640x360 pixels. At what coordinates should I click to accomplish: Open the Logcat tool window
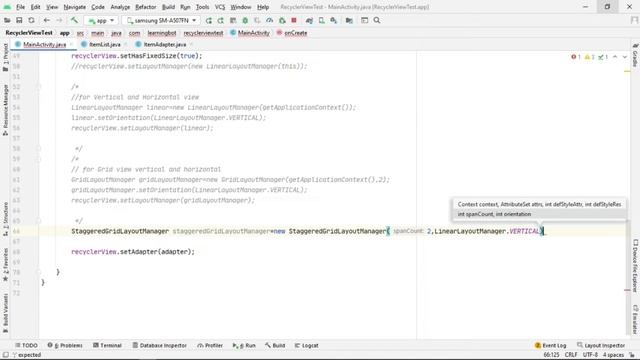(x=307, y=345)
